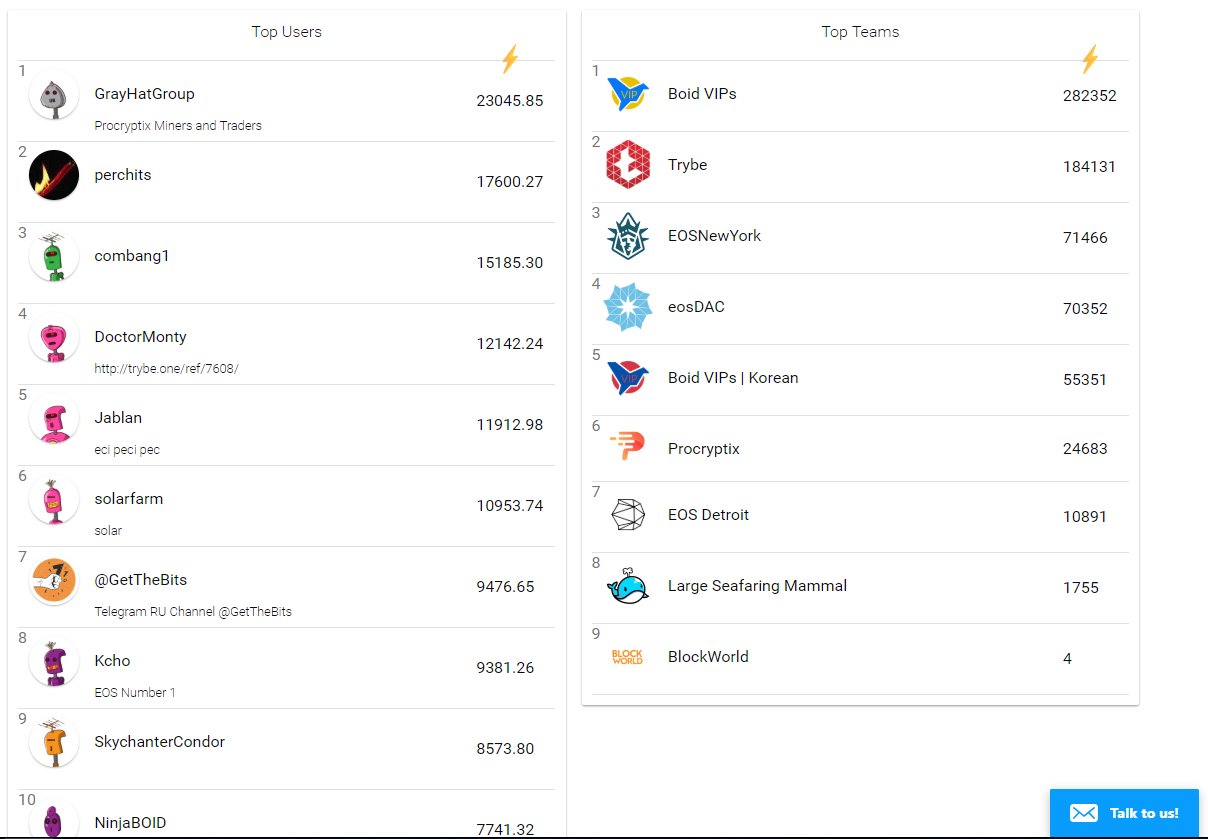This screenshot has height=839, width=1208.
Task: Click Kcho username
Action: (112, 661)
